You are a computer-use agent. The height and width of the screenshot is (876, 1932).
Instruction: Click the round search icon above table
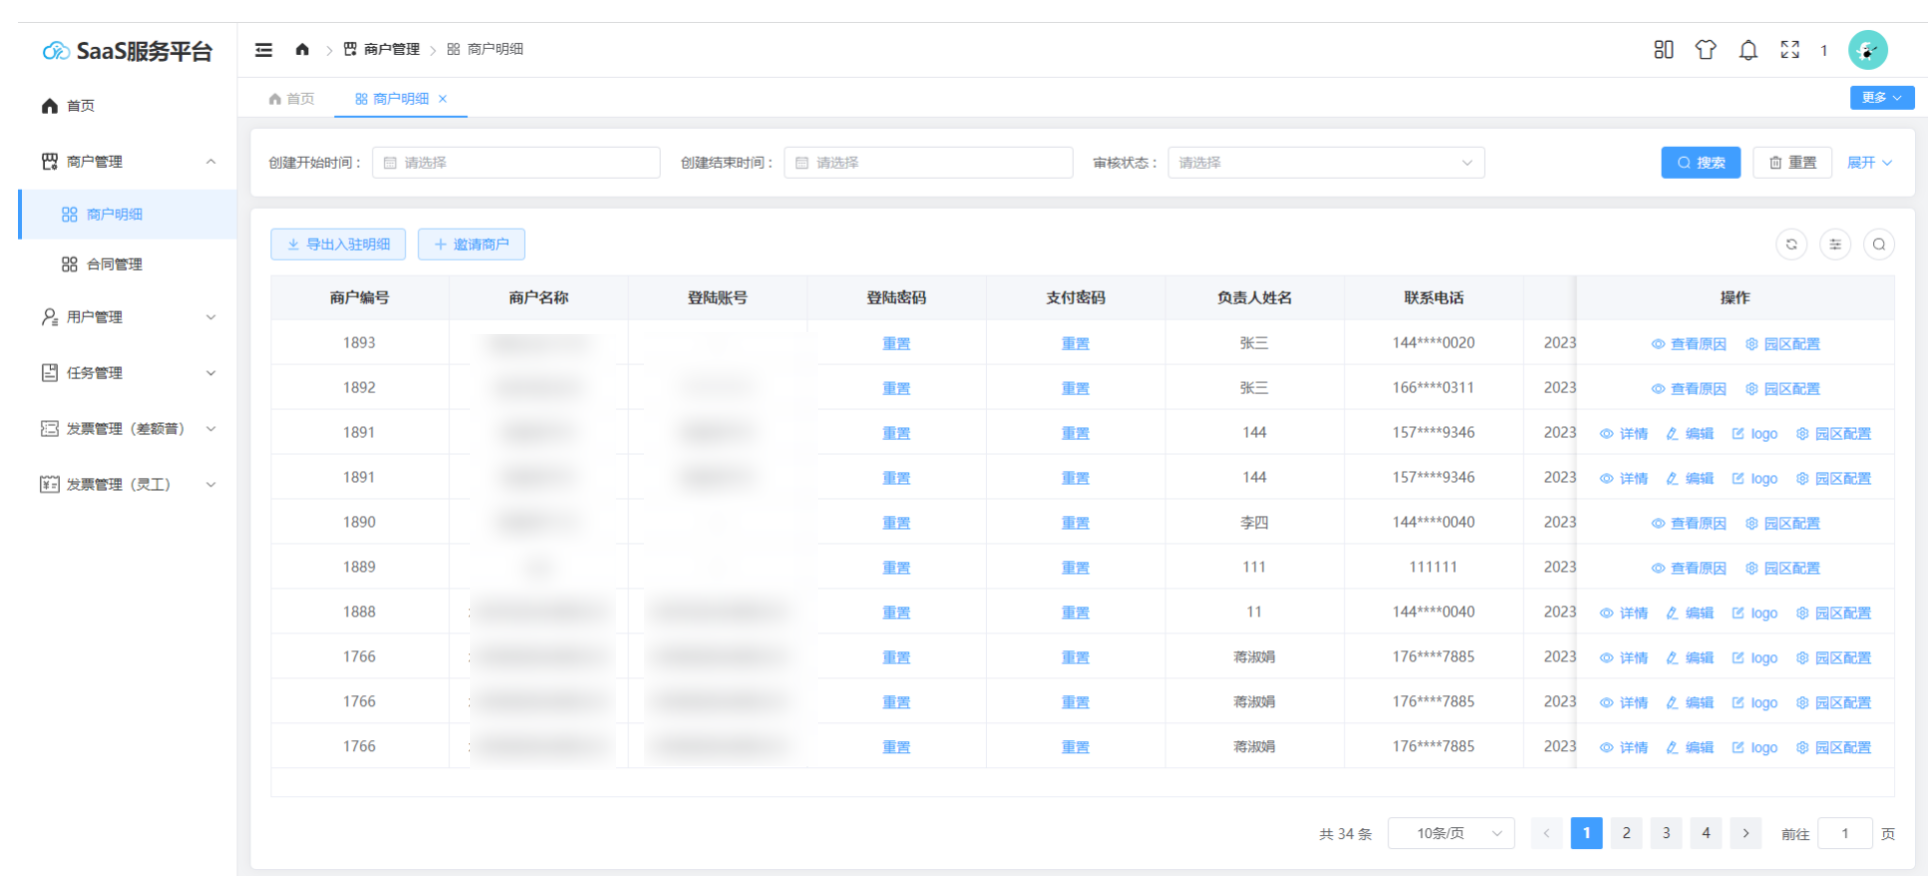[x=1878, y=244]
